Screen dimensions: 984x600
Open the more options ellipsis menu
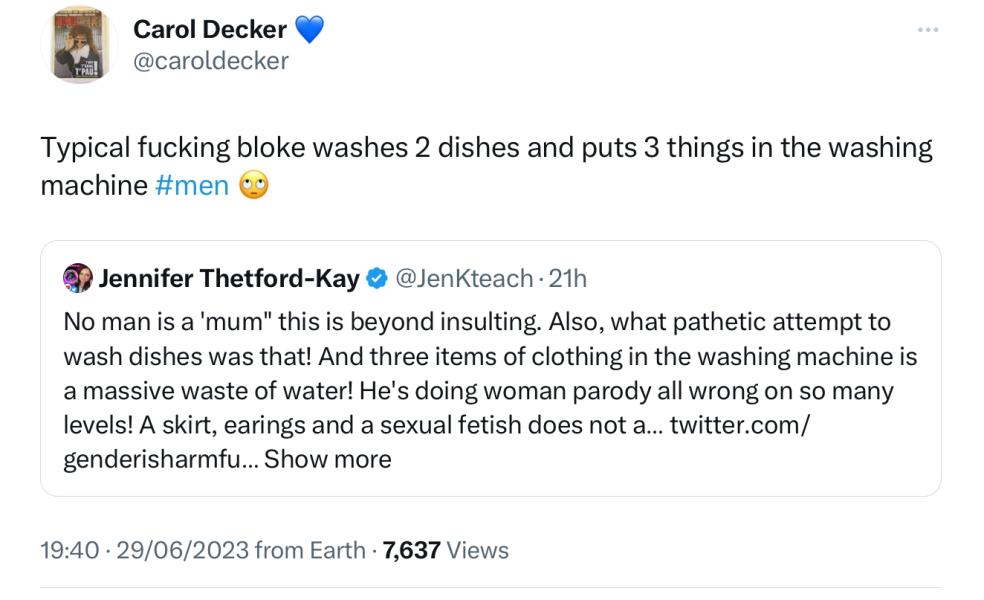tap(928, 30)
